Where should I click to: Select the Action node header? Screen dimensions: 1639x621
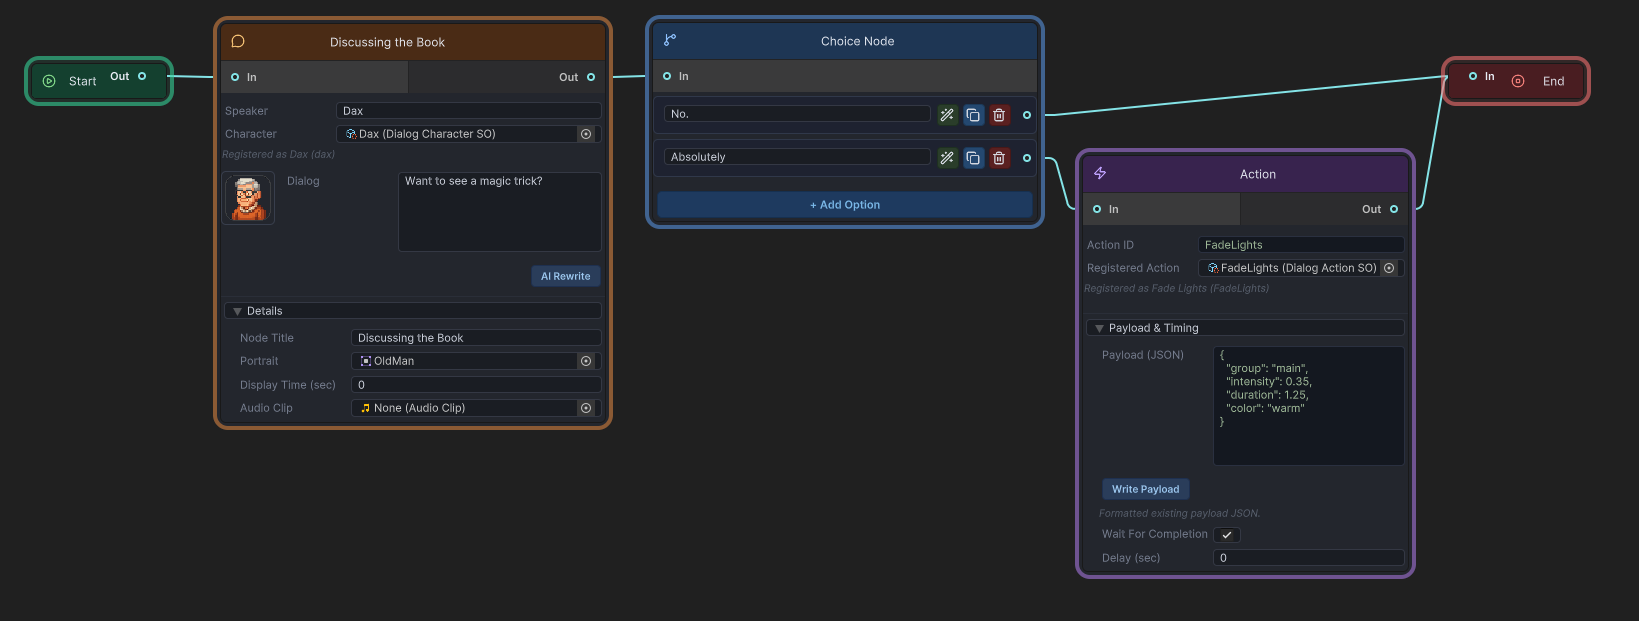[x=1245, y=174]
